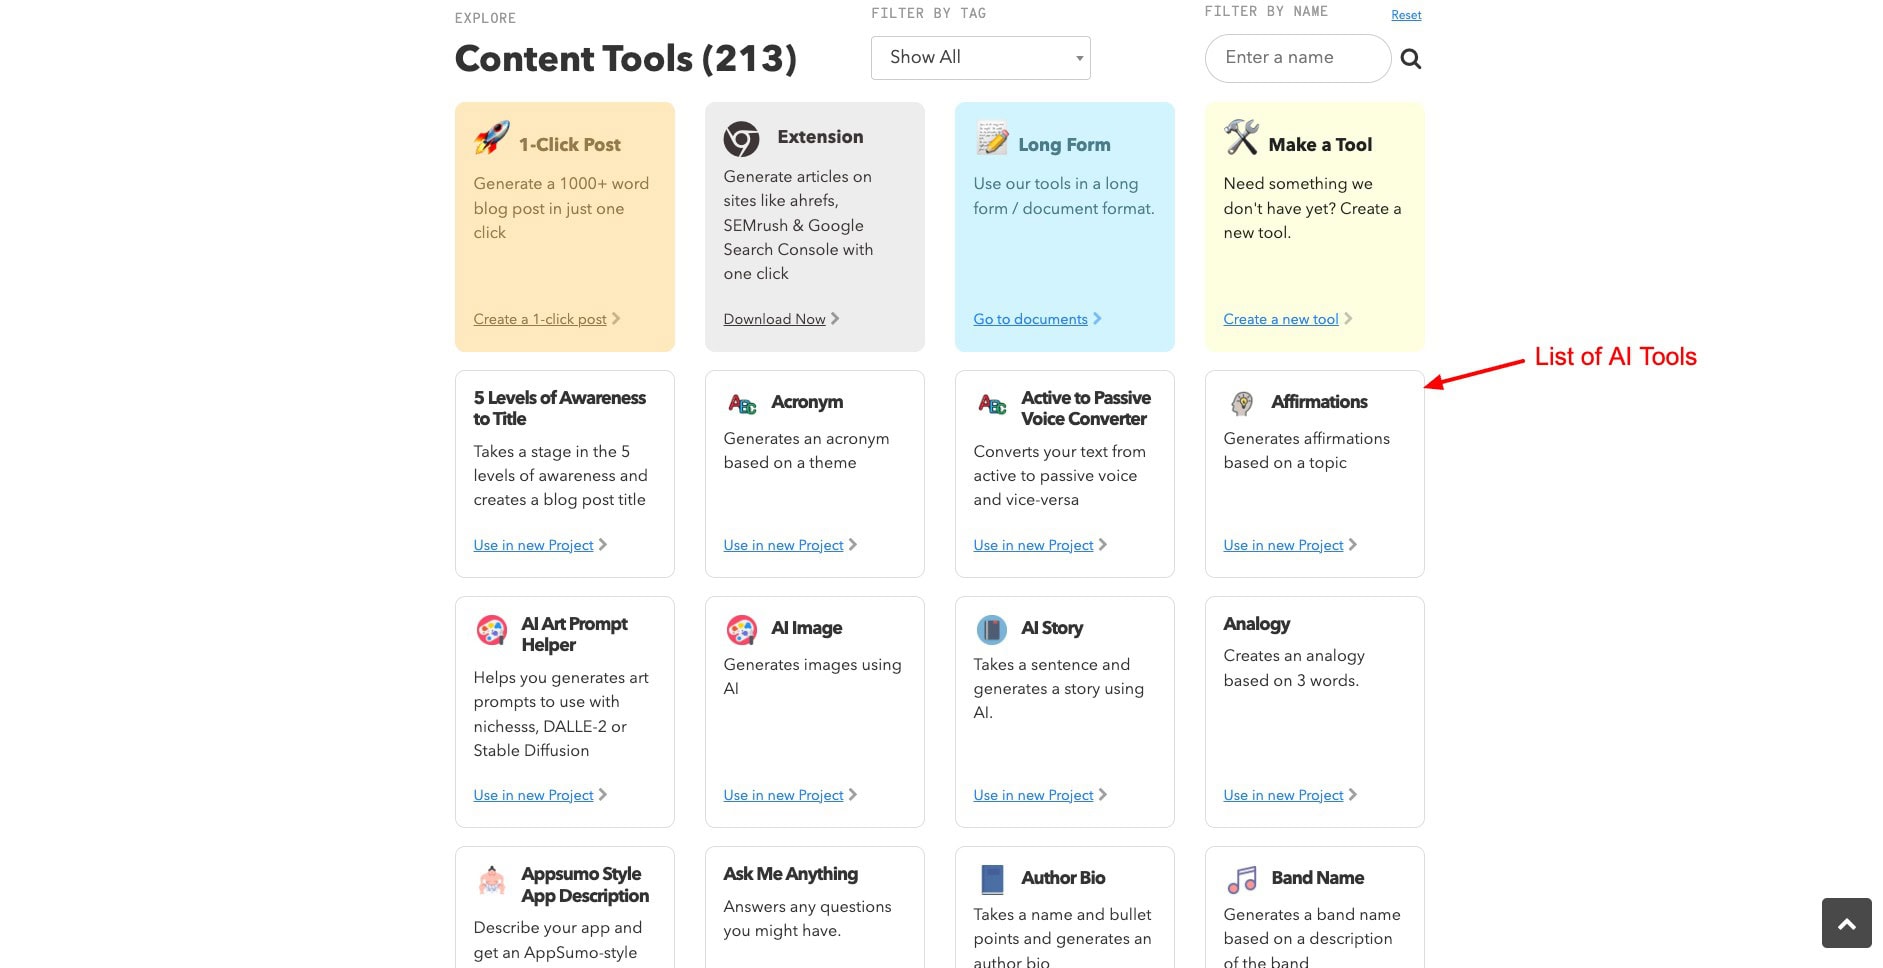Click the Acronym card's letter icon
The width and height of the screenshot is (1883, 968).
point(742,403)
